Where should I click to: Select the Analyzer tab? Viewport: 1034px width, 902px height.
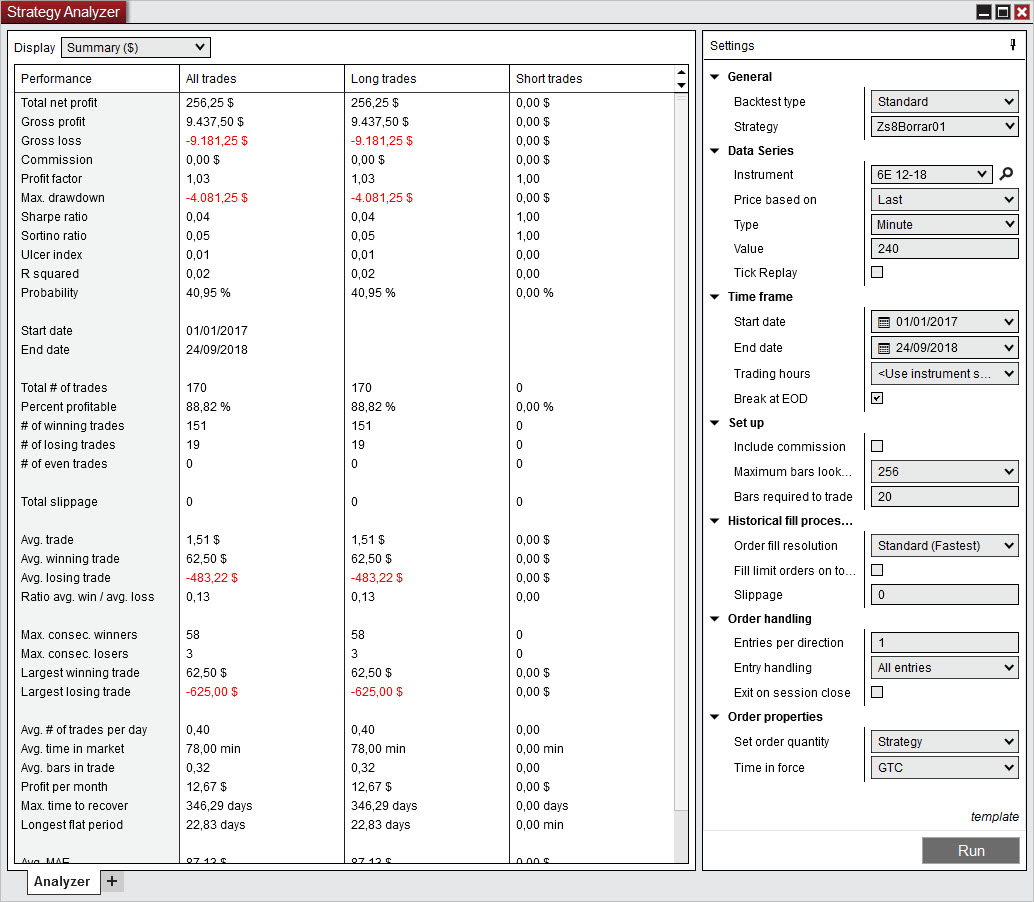pos(62,881)
